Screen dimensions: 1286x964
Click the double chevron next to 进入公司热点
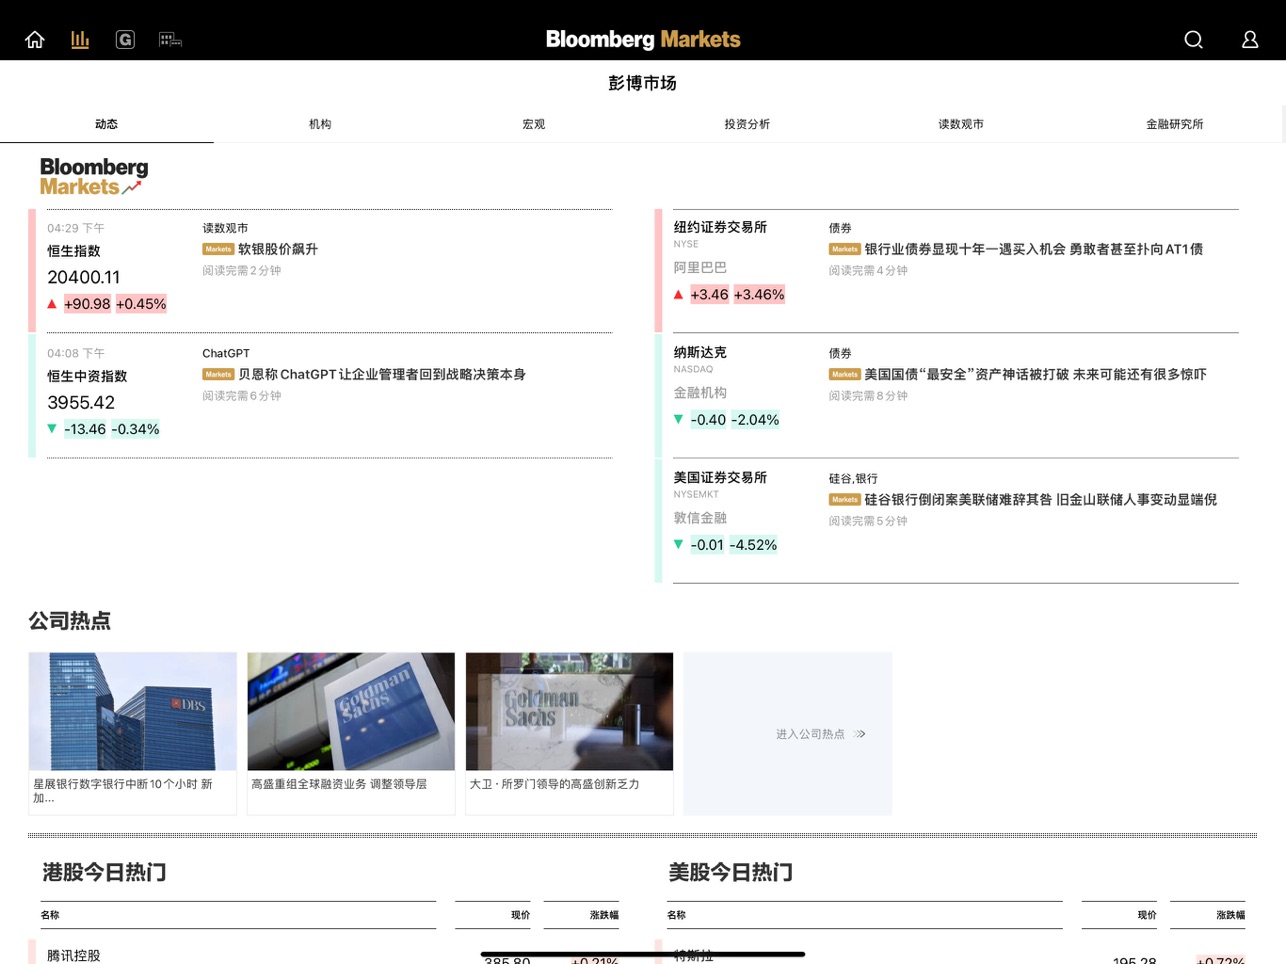pos(860,734)
